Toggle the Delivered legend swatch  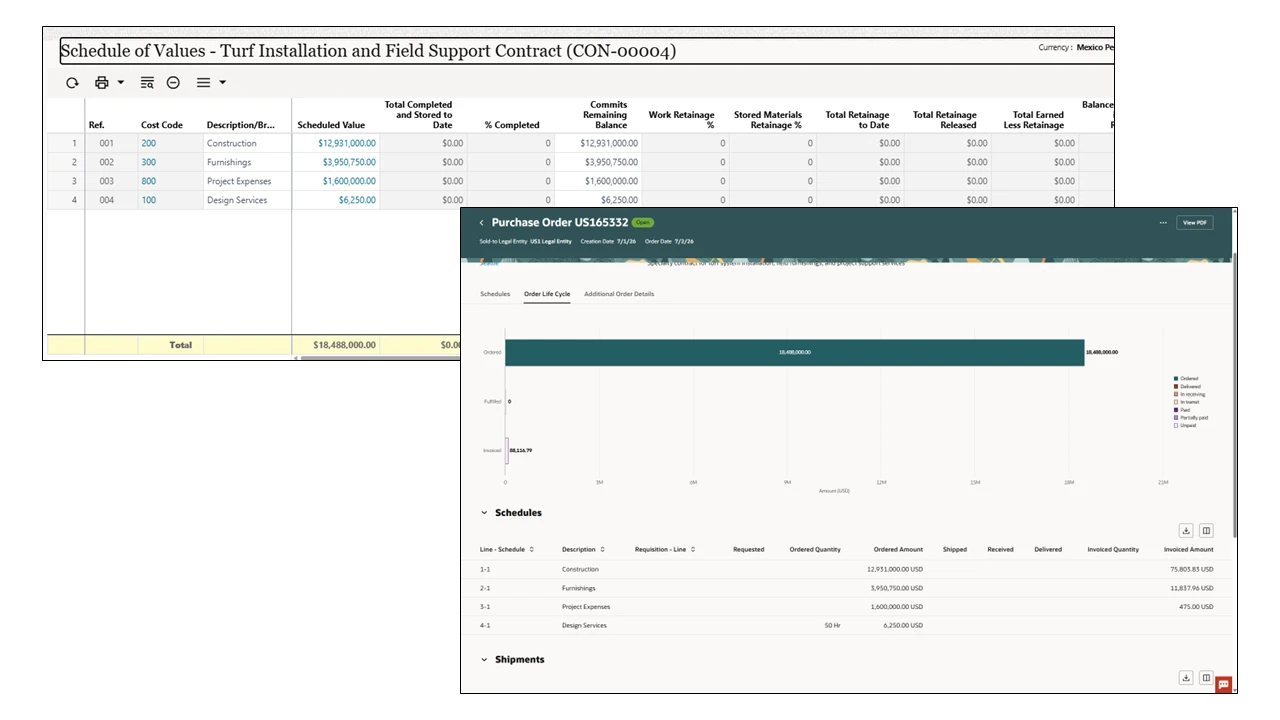click(x=1176, y=387)
